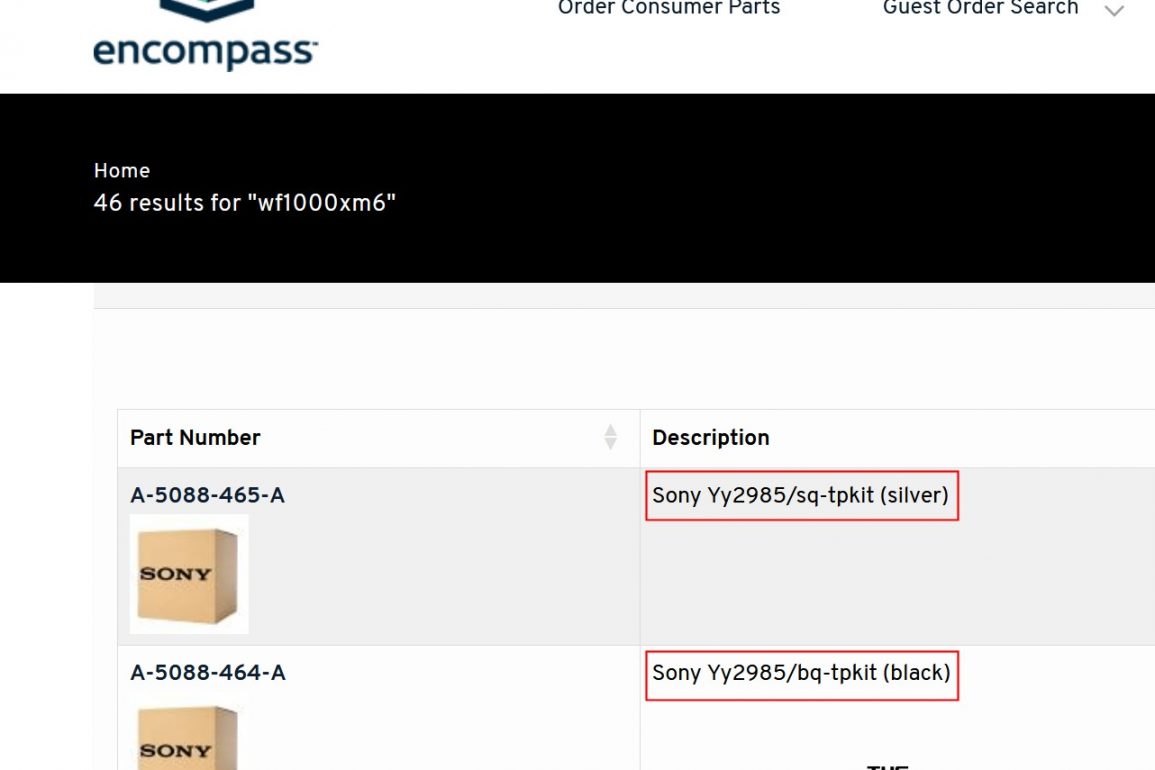Click the partially visible THE text at bottom
The width and height of the screenshot is (1155, 770).
click(886, 765)
